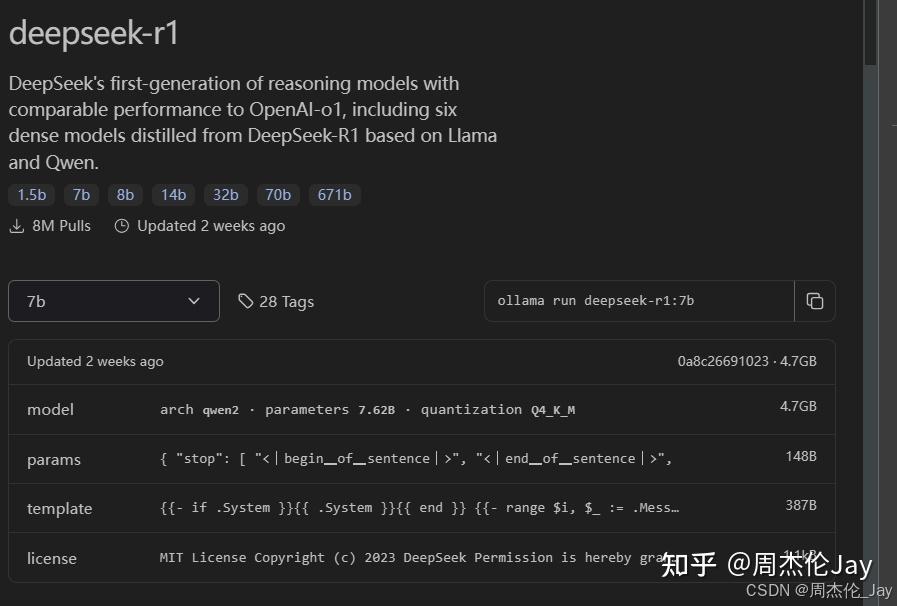Viewport: 897px width, 606px height.
Task: Select the 671b size tag
Action: tap(334, 195)
